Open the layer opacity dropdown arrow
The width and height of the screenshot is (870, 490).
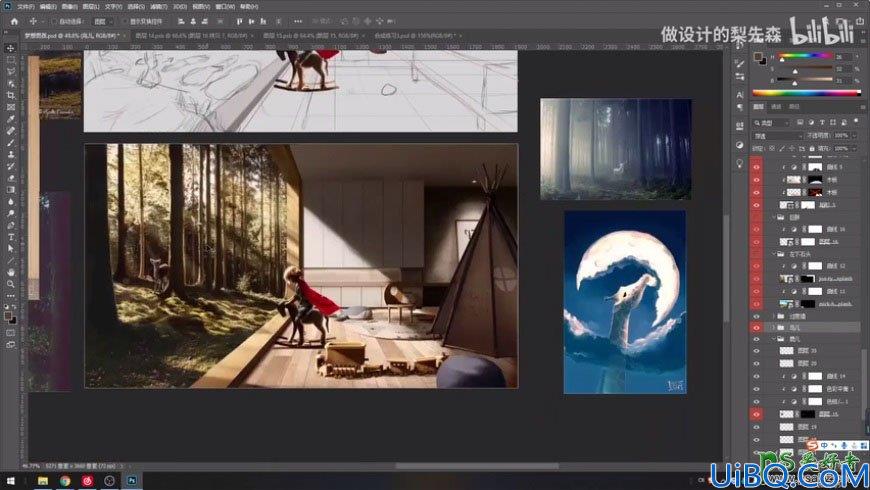pos(853,136)
